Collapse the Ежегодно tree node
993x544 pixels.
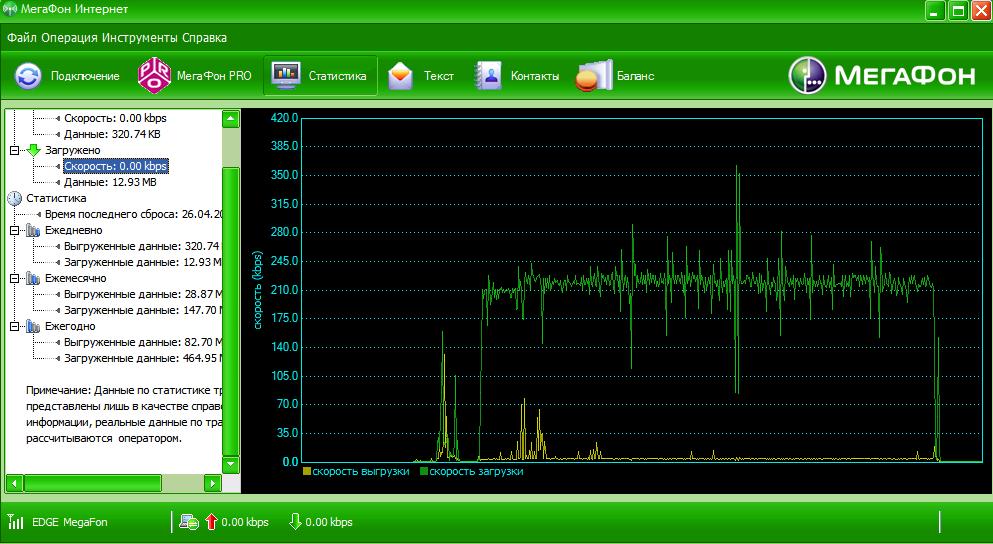click(14, 326)
